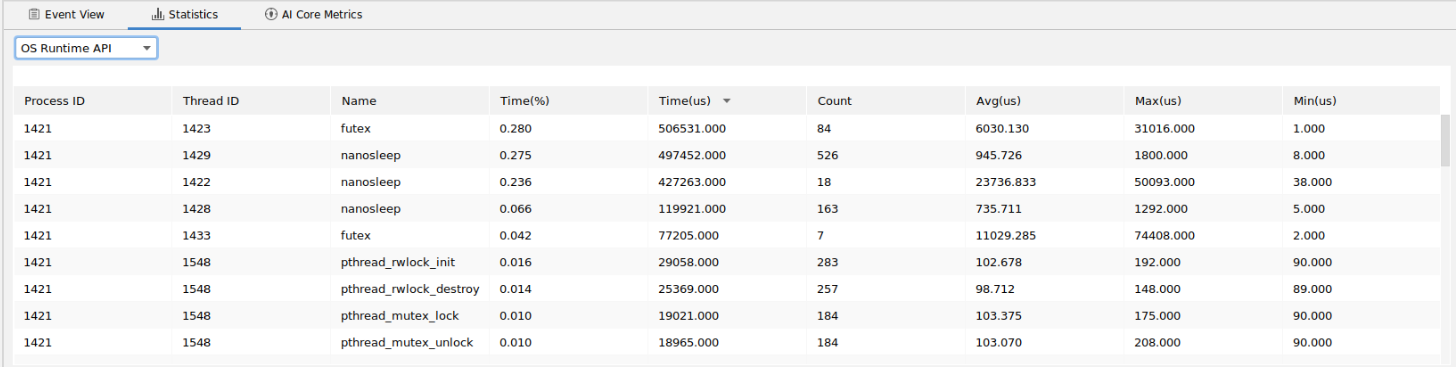Sort by the Process ID column header
The height and width of the screenshot is (367, 1456).
pos(93,101)
